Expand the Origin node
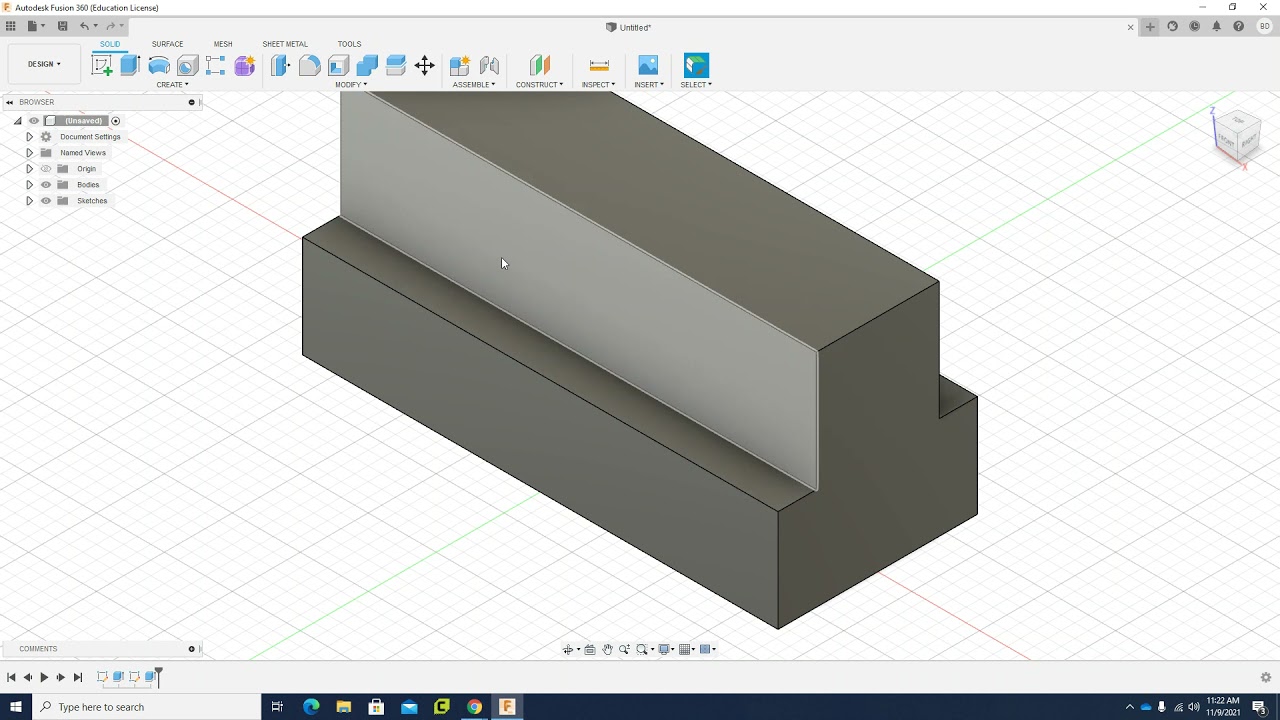 click(x=29, y=169)
